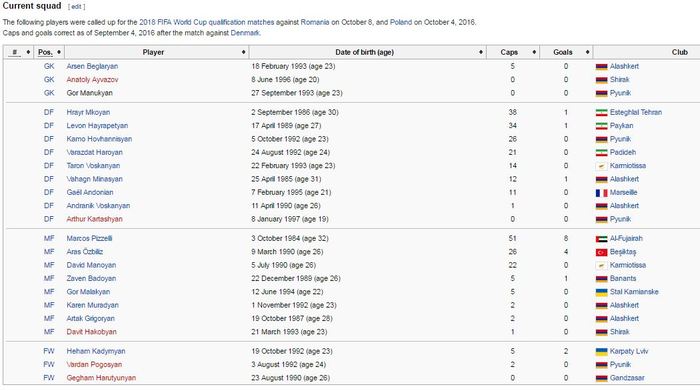Click the Armenia flag in Vahagn Minasyan row

tap(601, 179)
